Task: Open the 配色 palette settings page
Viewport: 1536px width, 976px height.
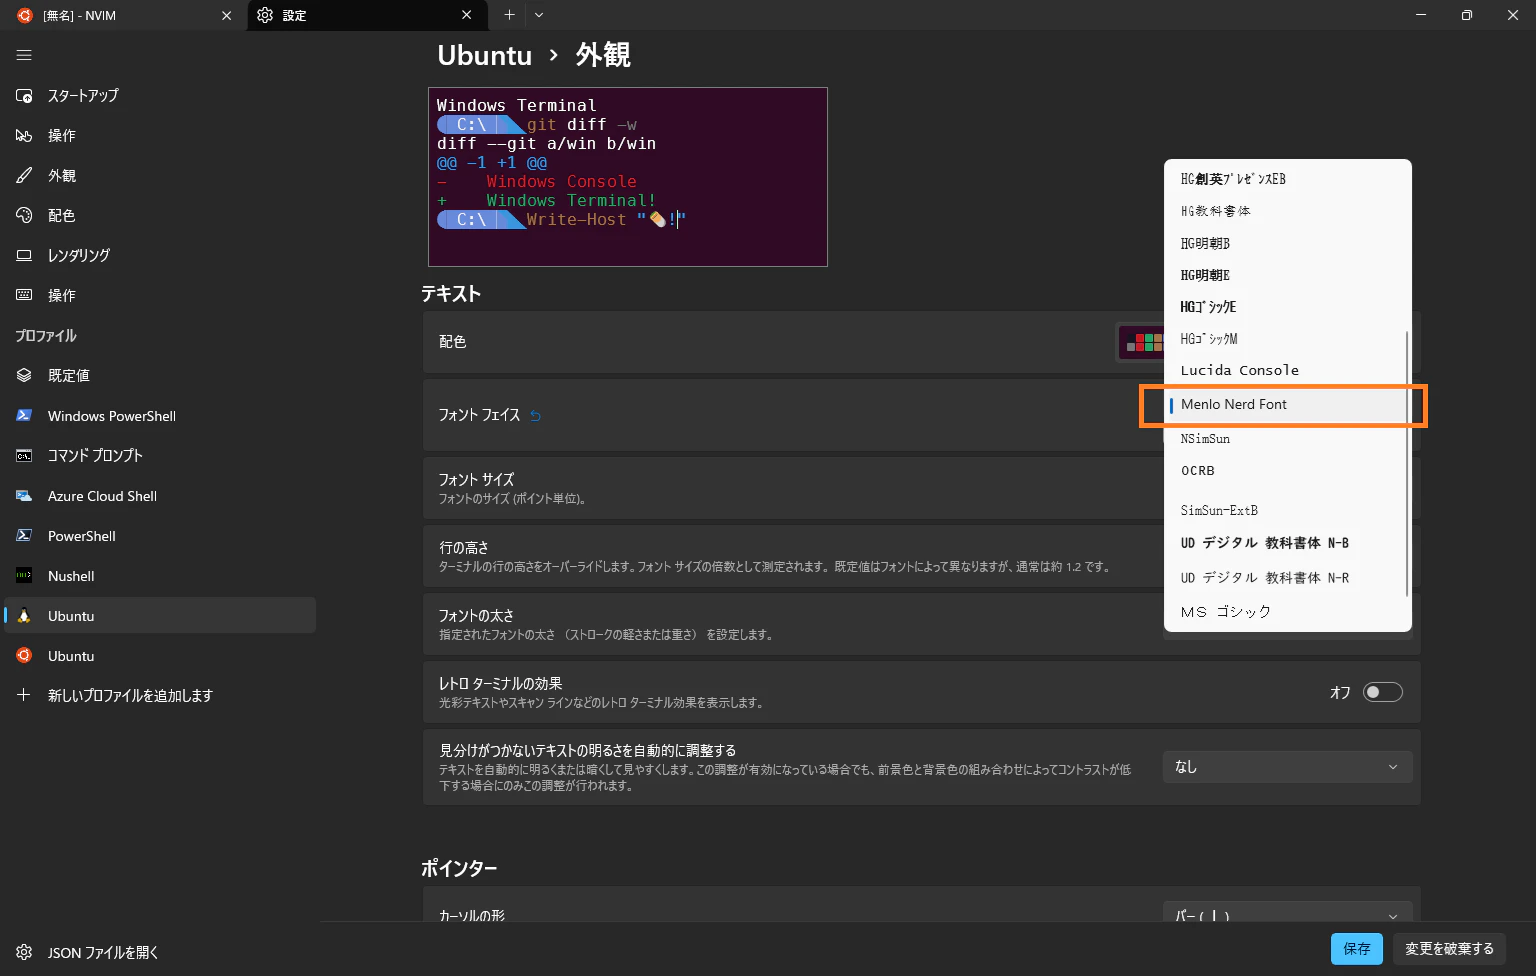Action: 160,215
